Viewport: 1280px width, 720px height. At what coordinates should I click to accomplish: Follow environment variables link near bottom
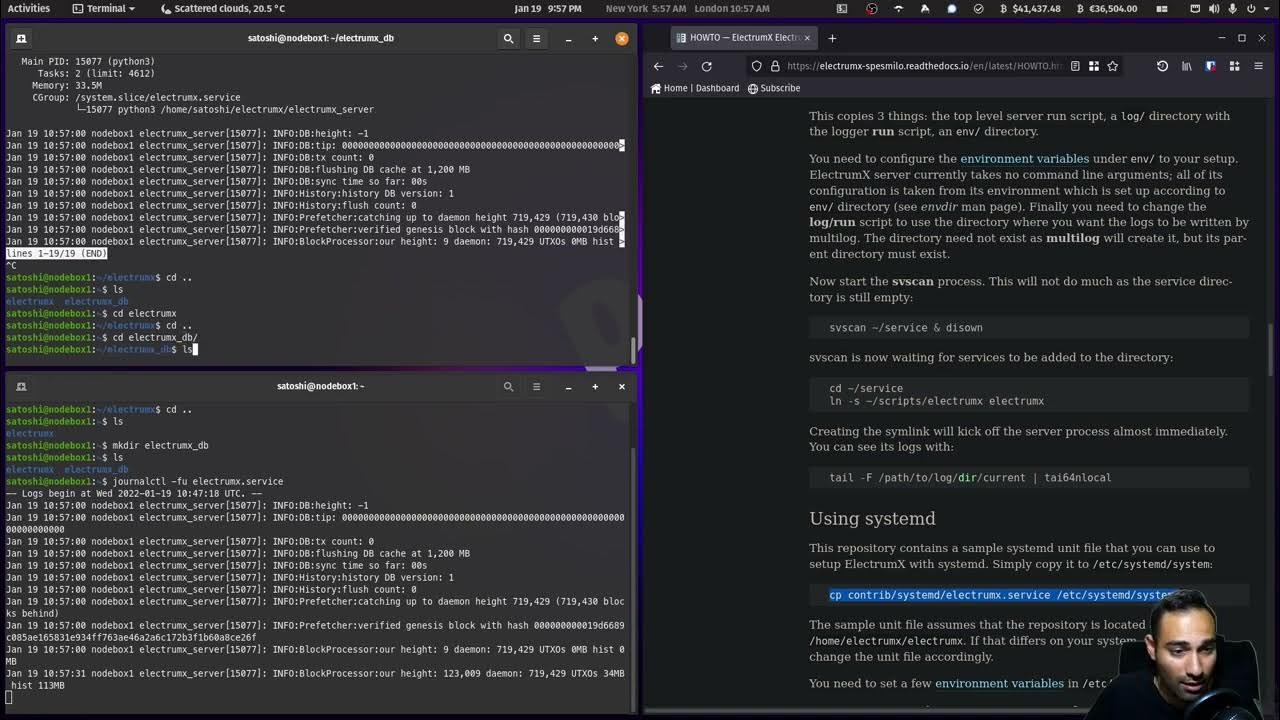(999, 683)
